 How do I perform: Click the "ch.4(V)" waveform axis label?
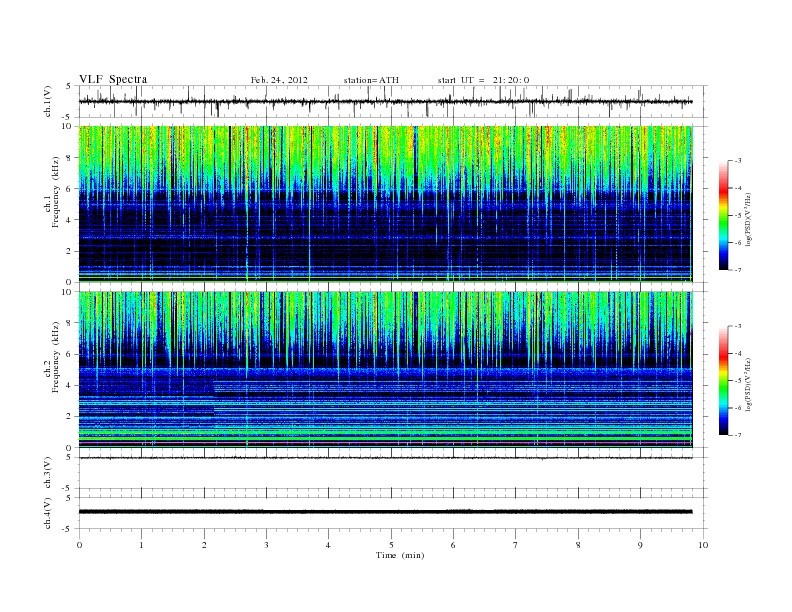pos(47,513)
